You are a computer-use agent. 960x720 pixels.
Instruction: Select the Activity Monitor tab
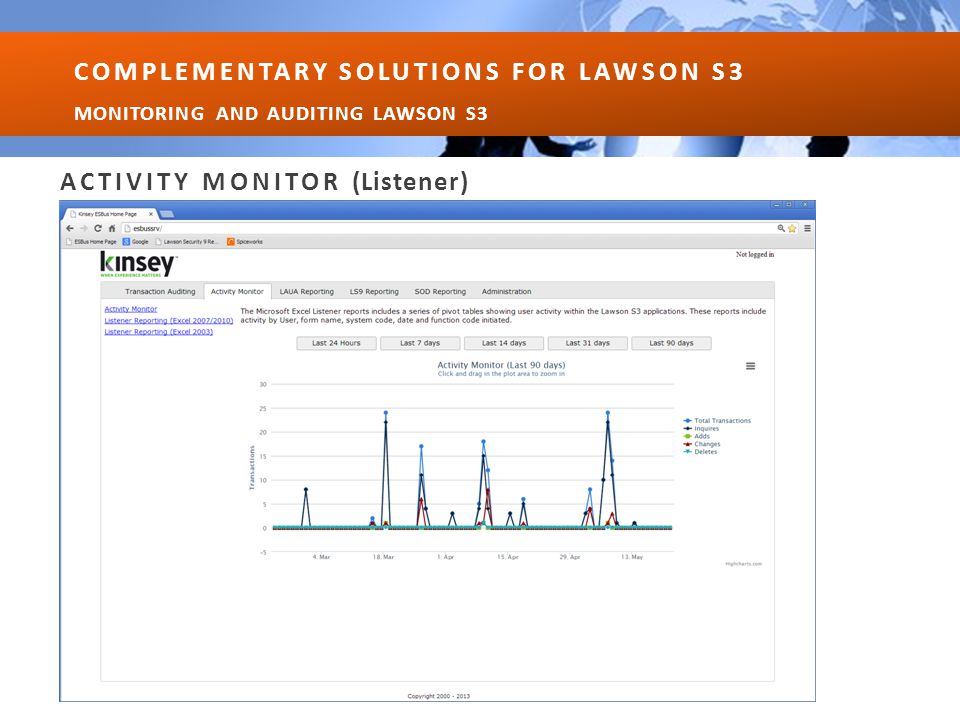pyautogui.click(x=237, y=291)
